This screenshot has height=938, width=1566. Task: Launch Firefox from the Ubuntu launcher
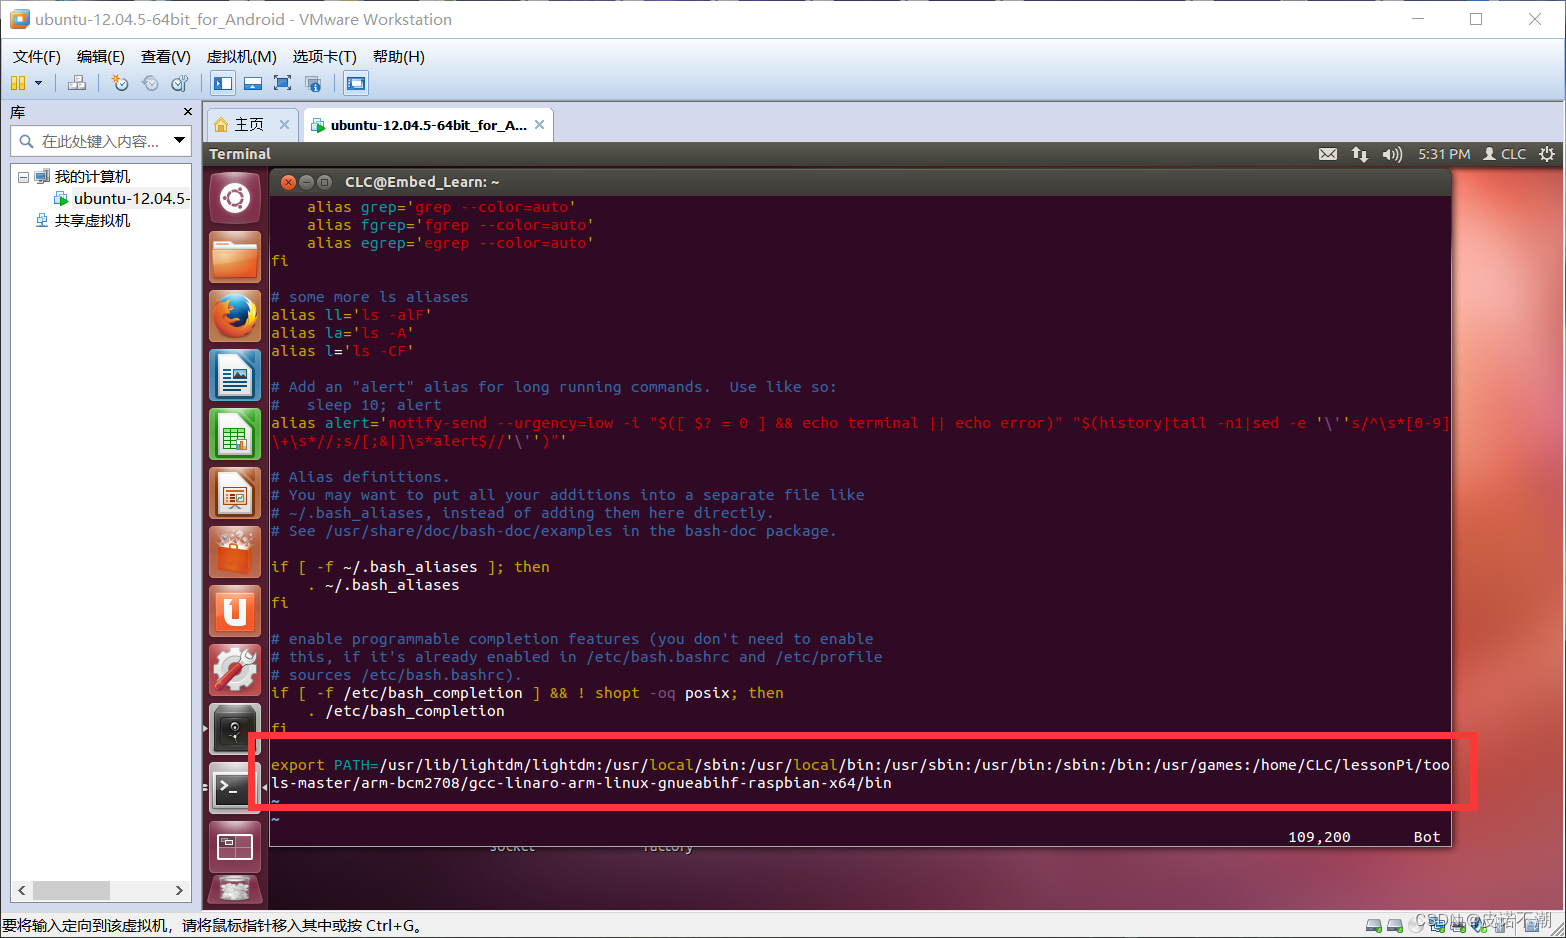point(235,316)
